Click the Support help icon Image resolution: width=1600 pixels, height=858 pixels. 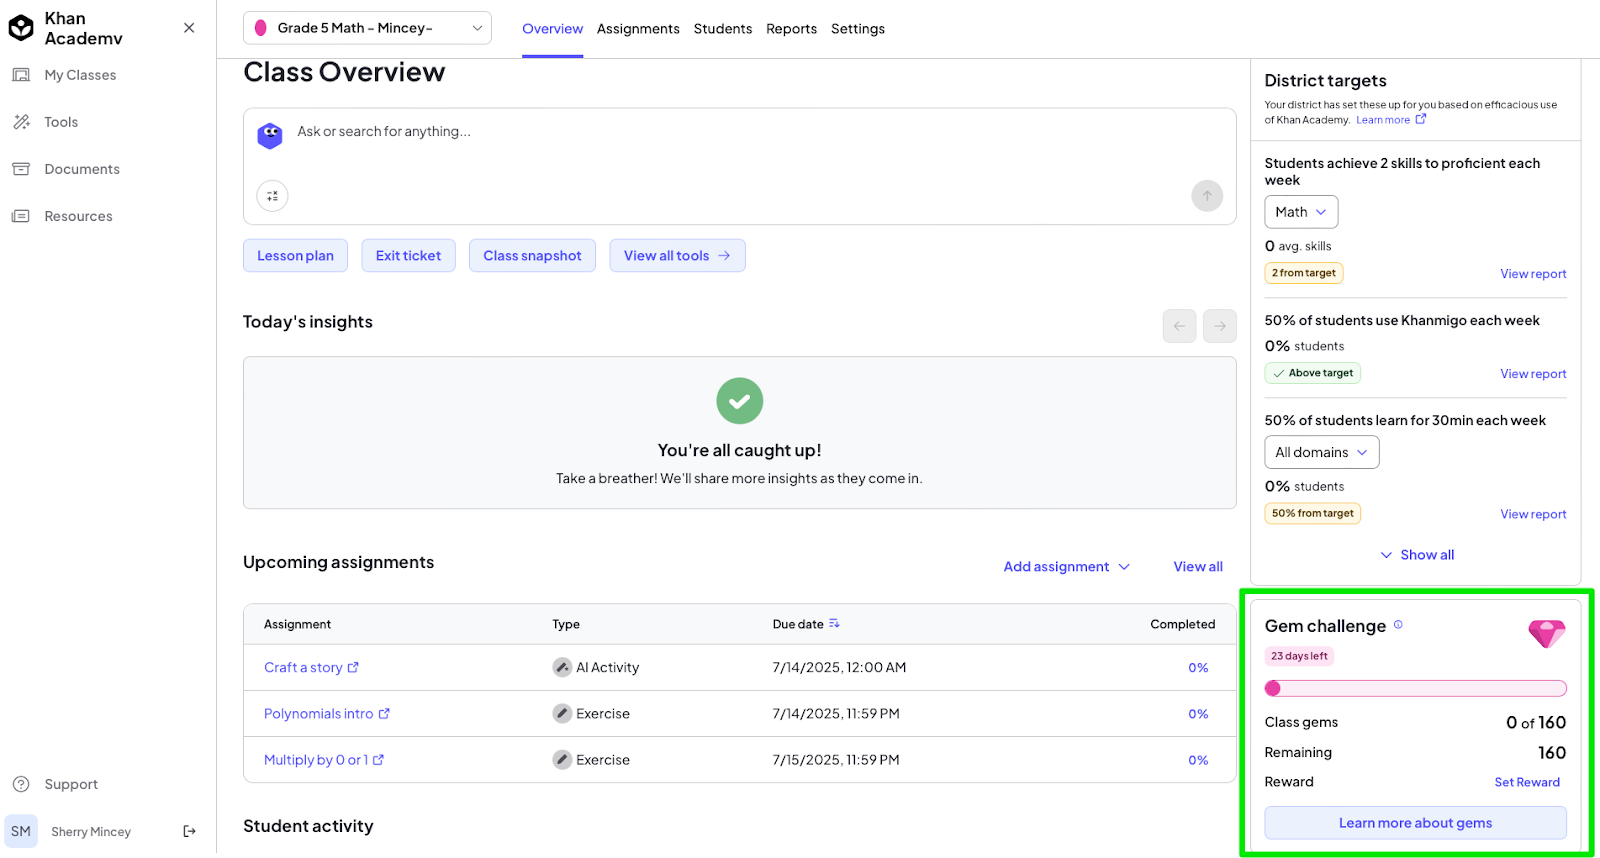click(x=21, y=784)
